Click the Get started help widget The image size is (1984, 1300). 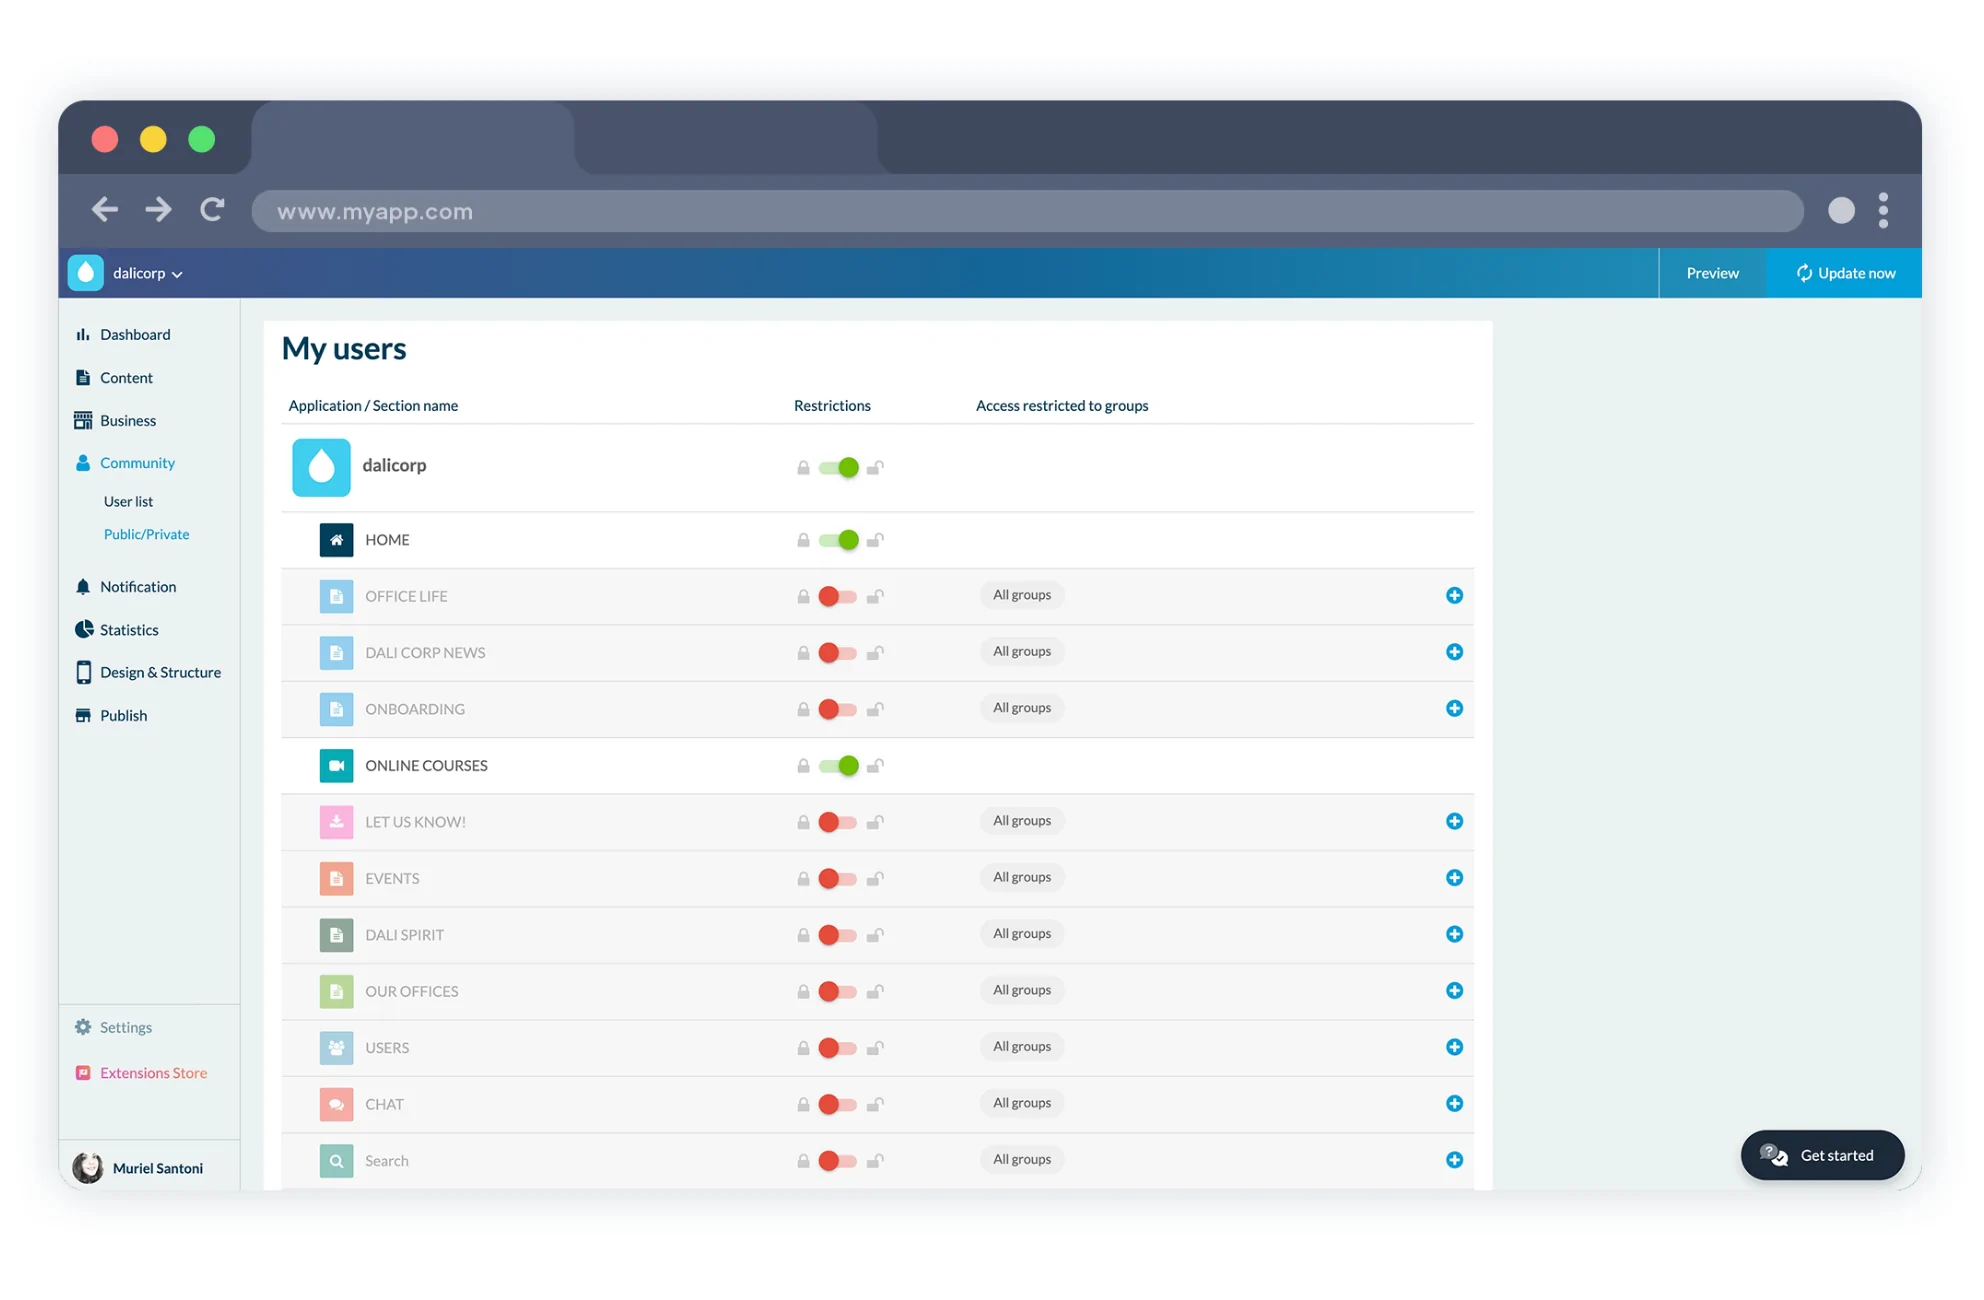tap(1822, 1155)
